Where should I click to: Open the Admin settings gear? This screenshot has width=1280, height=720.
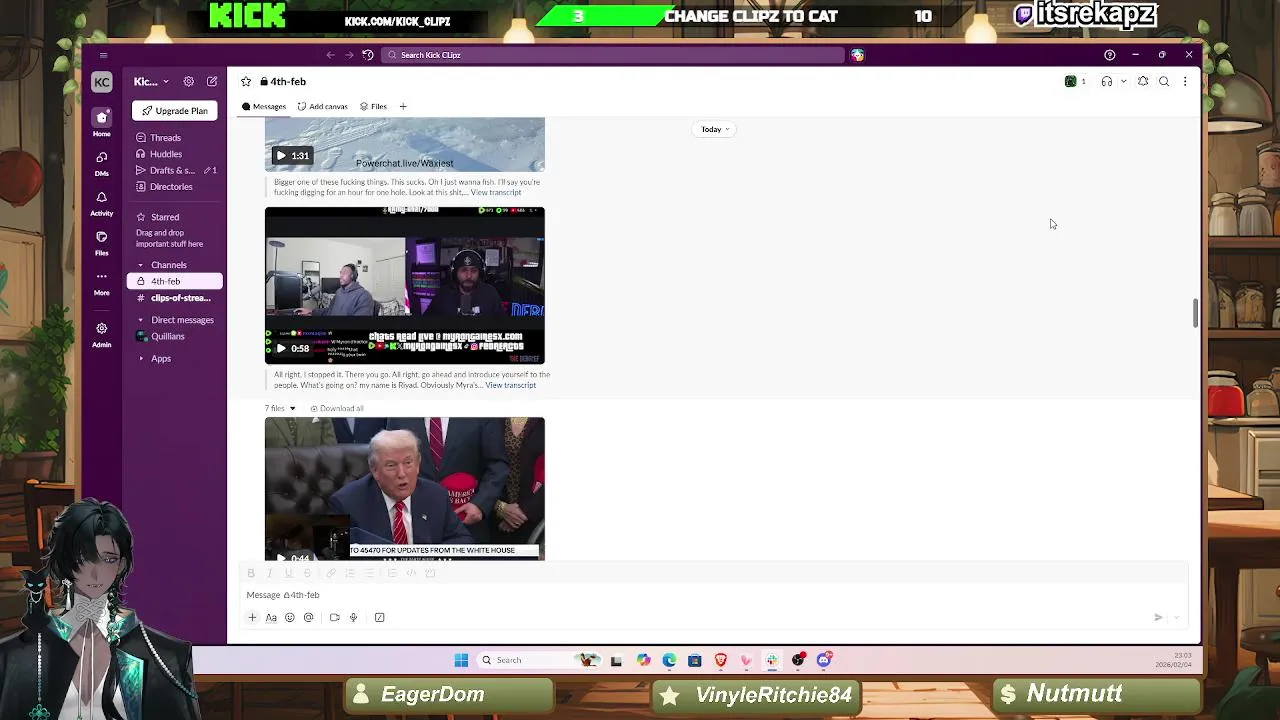pyautogui.click(x=101, y=333)
